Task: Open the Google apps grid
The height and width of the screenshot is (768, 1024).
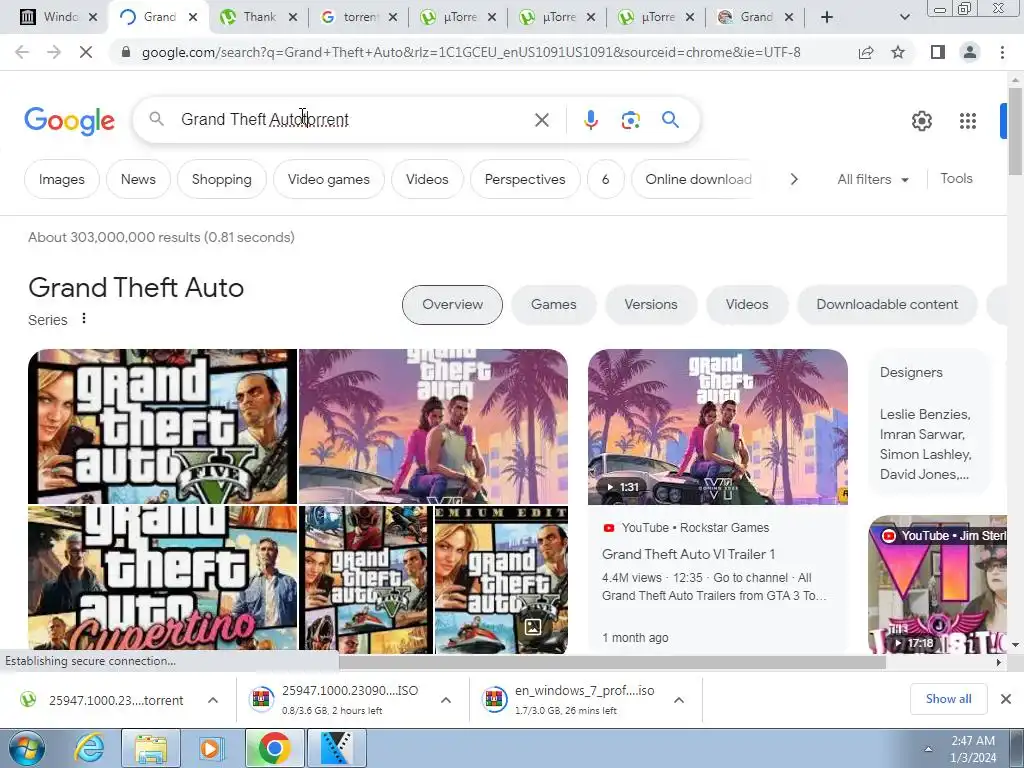Action: click(x=968, y=121)
